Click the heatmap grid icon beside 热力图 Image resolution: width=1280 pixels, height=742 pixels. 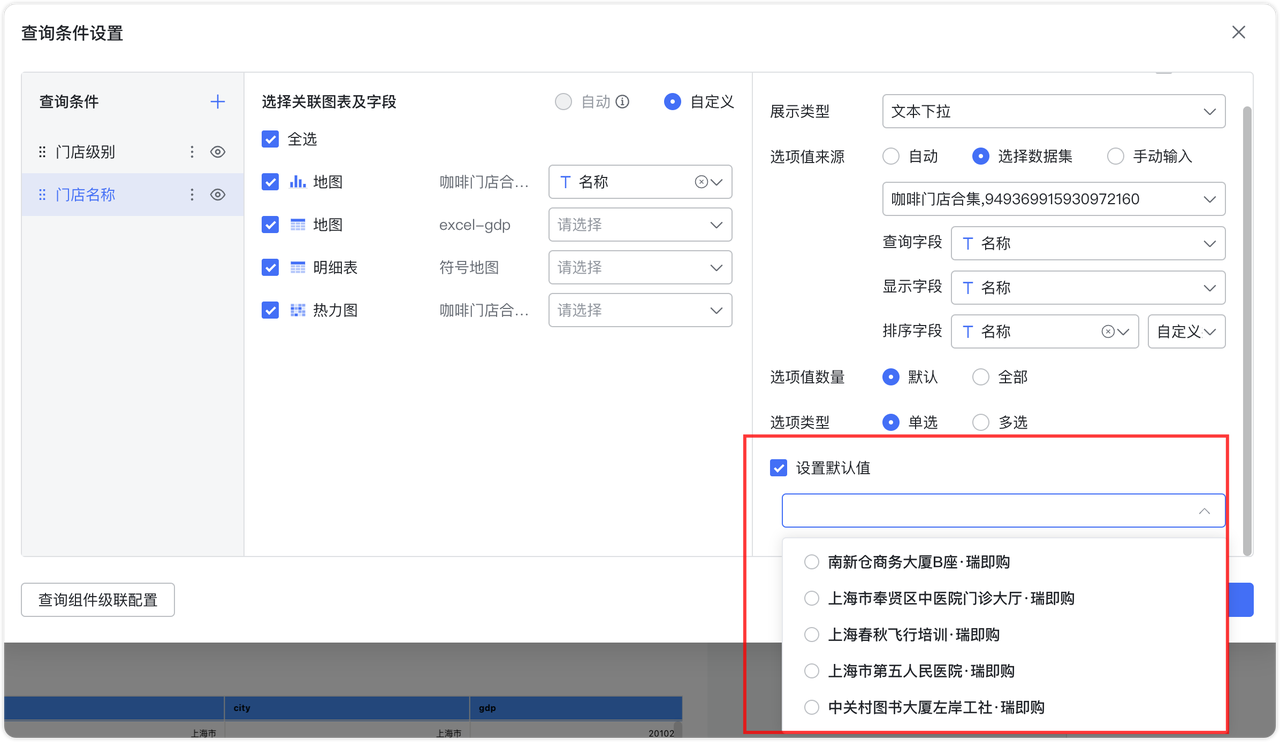point(297,310)
